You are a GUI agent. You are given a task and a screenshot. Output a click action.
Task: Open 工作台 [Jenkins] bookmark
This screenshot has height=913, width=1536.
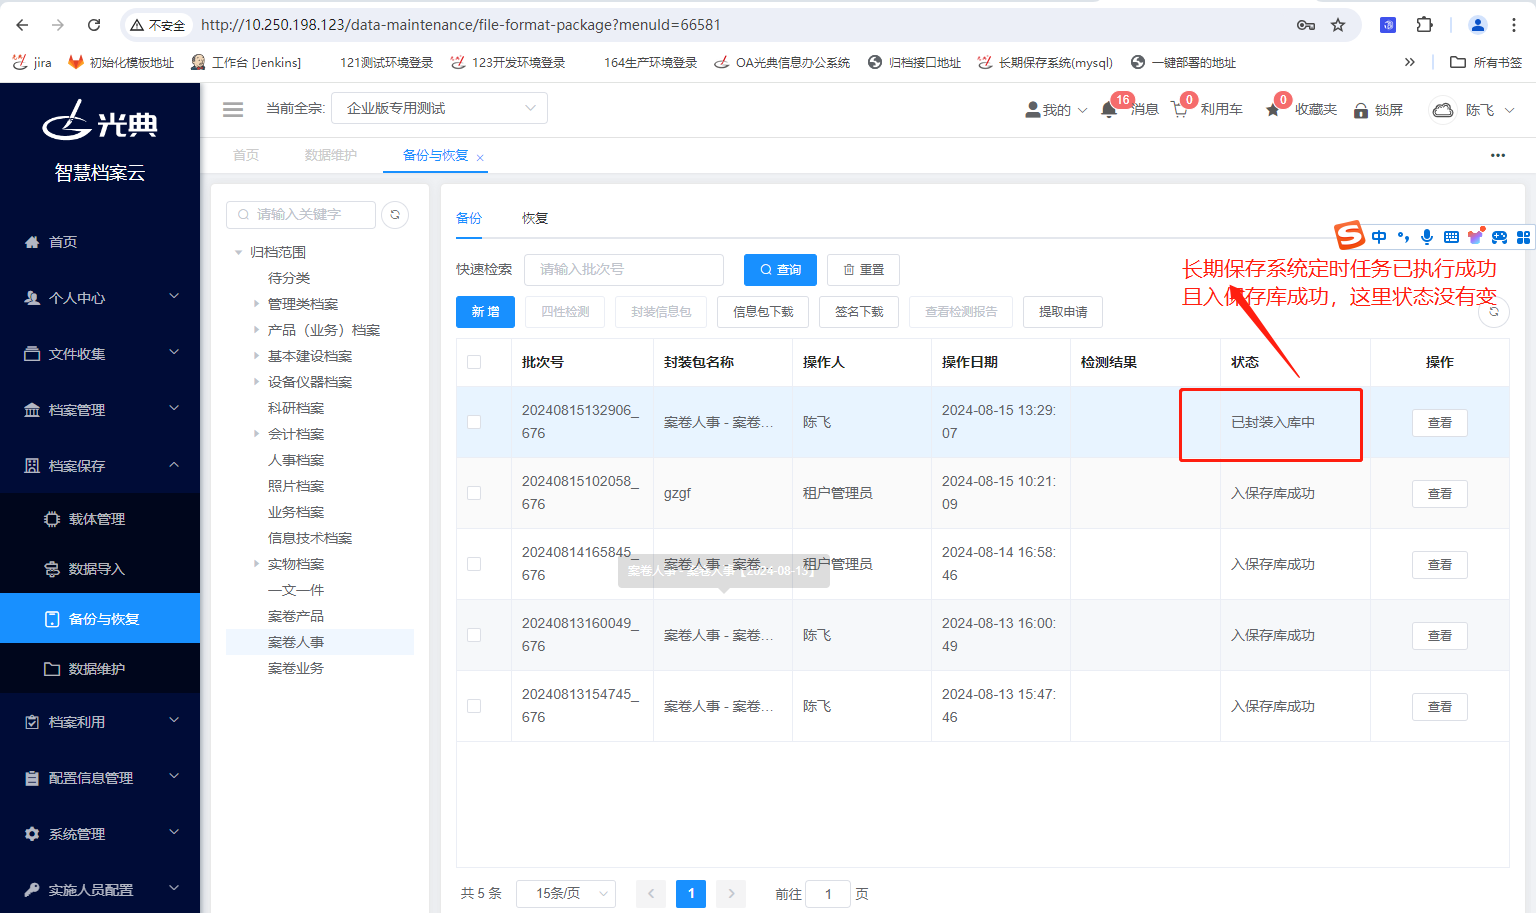pyautogui.click(x=246, y=62)
